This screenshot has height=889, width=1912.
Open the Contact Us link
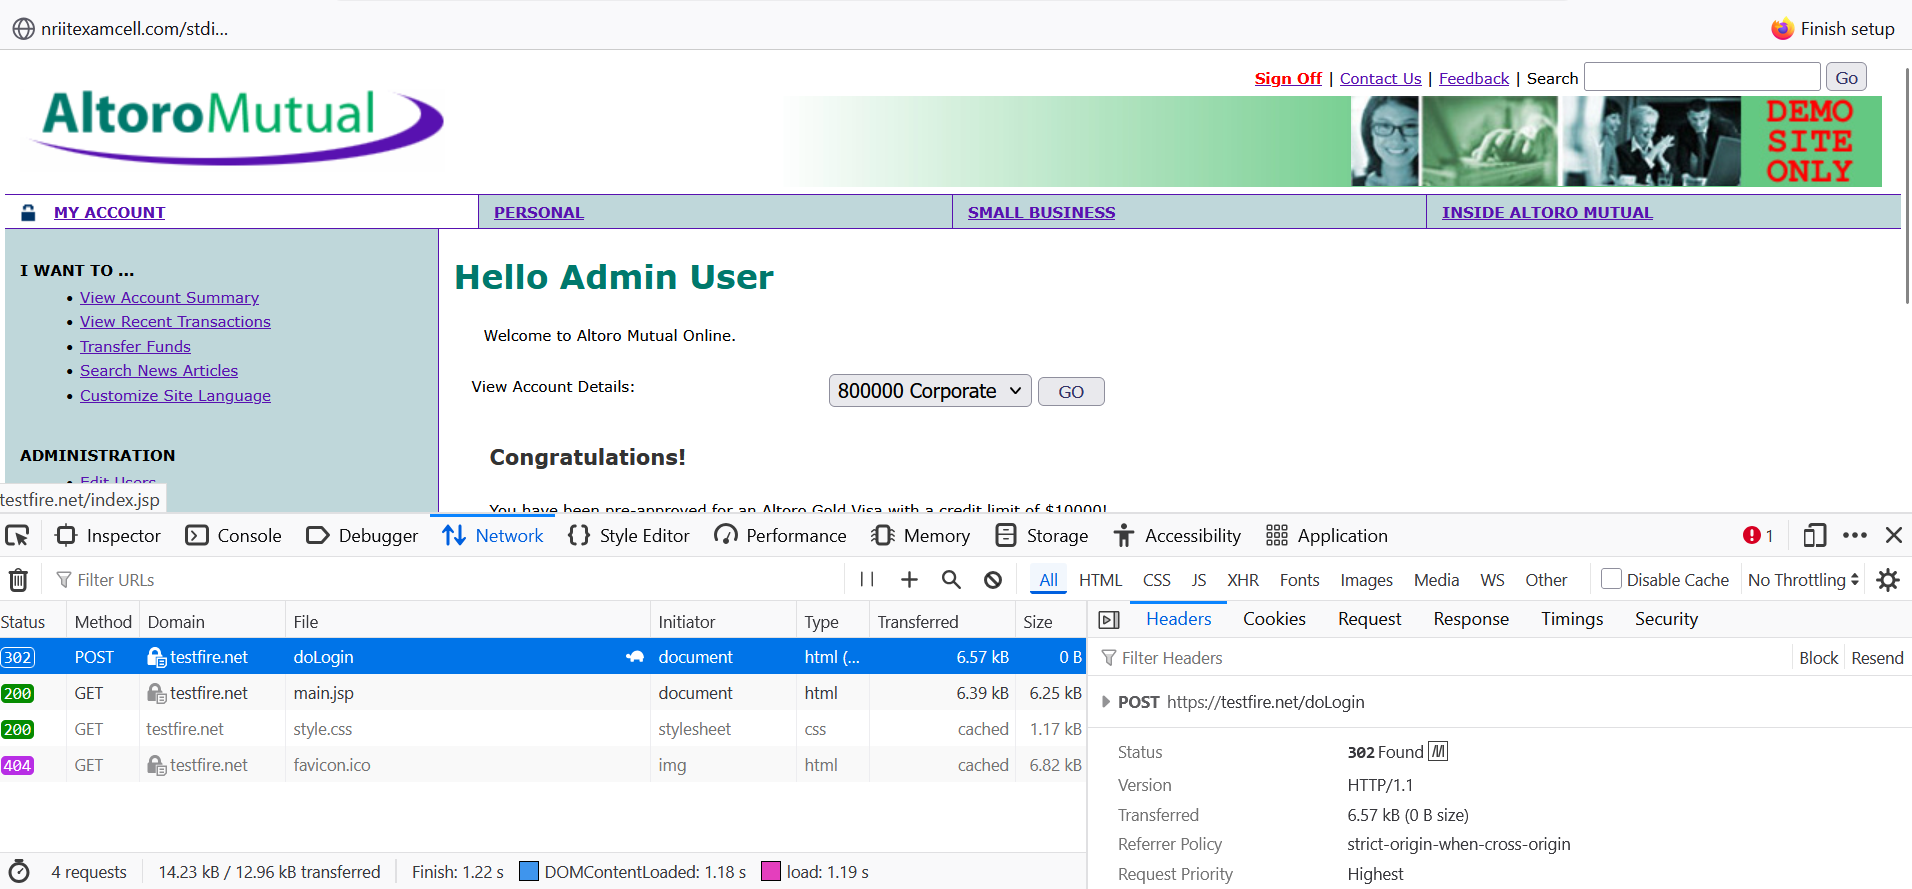click(x=1380, y=78)
